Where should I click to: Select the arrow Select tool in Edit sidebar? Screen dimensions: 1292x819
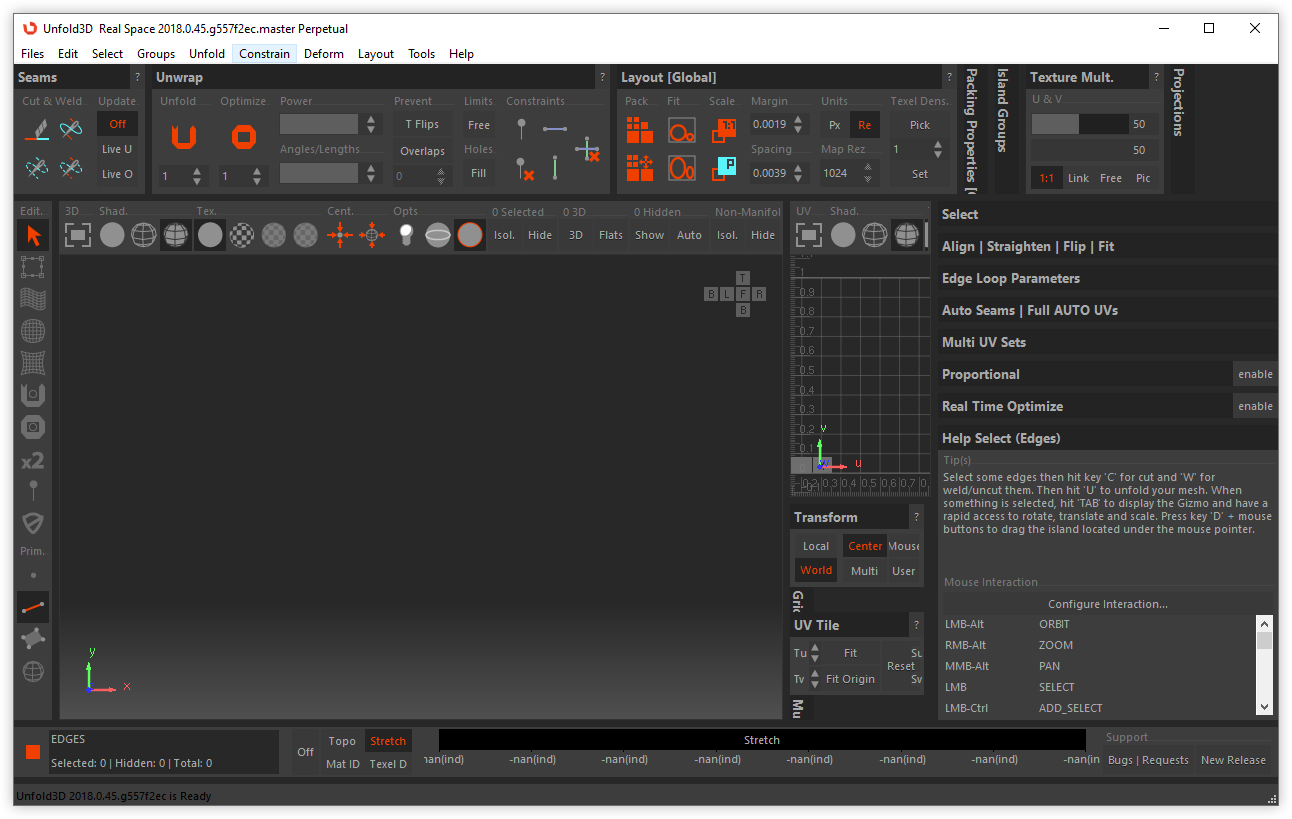tap(33, 235)
